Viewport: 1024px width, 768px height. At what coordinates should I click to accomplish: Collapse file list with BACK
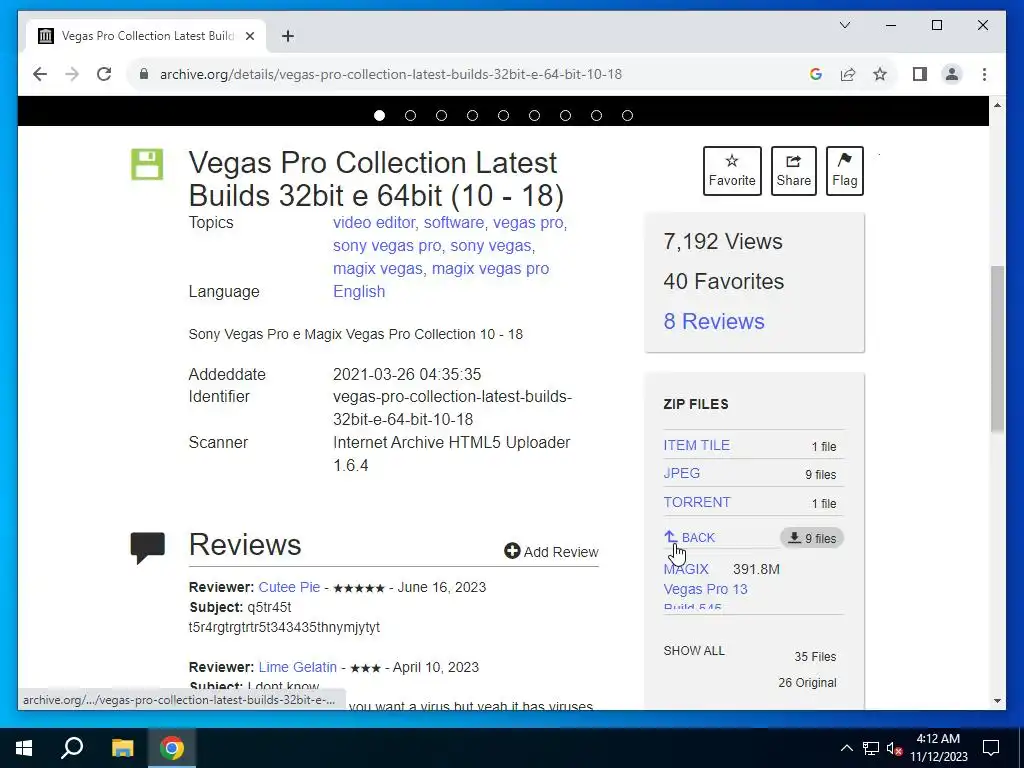(x=690, y=537)
